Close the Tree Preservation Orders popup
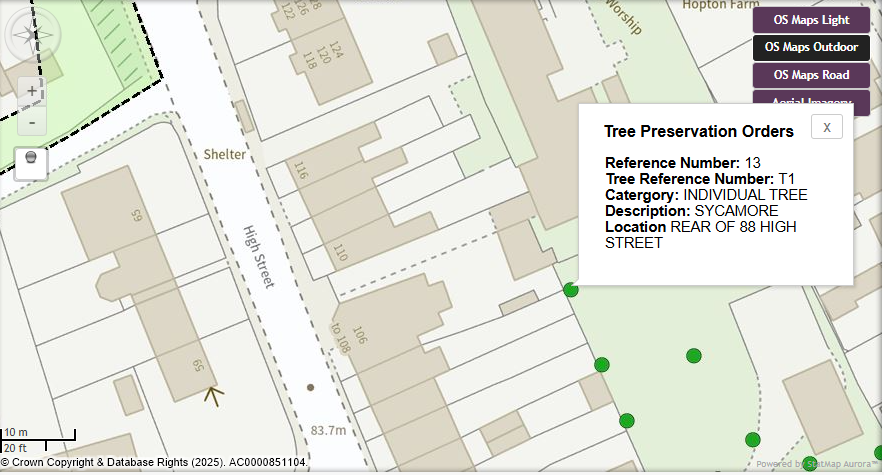 [x=826, y=127]
